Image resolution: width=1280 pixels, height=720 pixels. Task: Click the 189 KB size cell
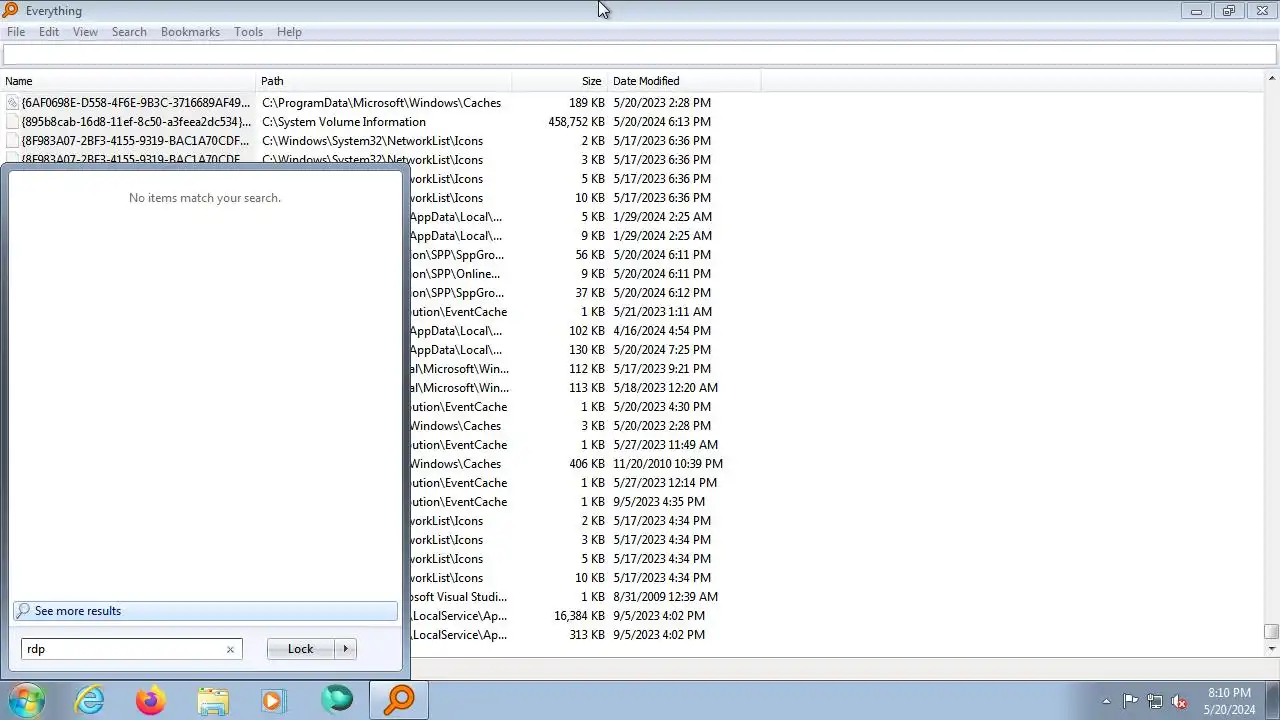click(x=587, y=103)
